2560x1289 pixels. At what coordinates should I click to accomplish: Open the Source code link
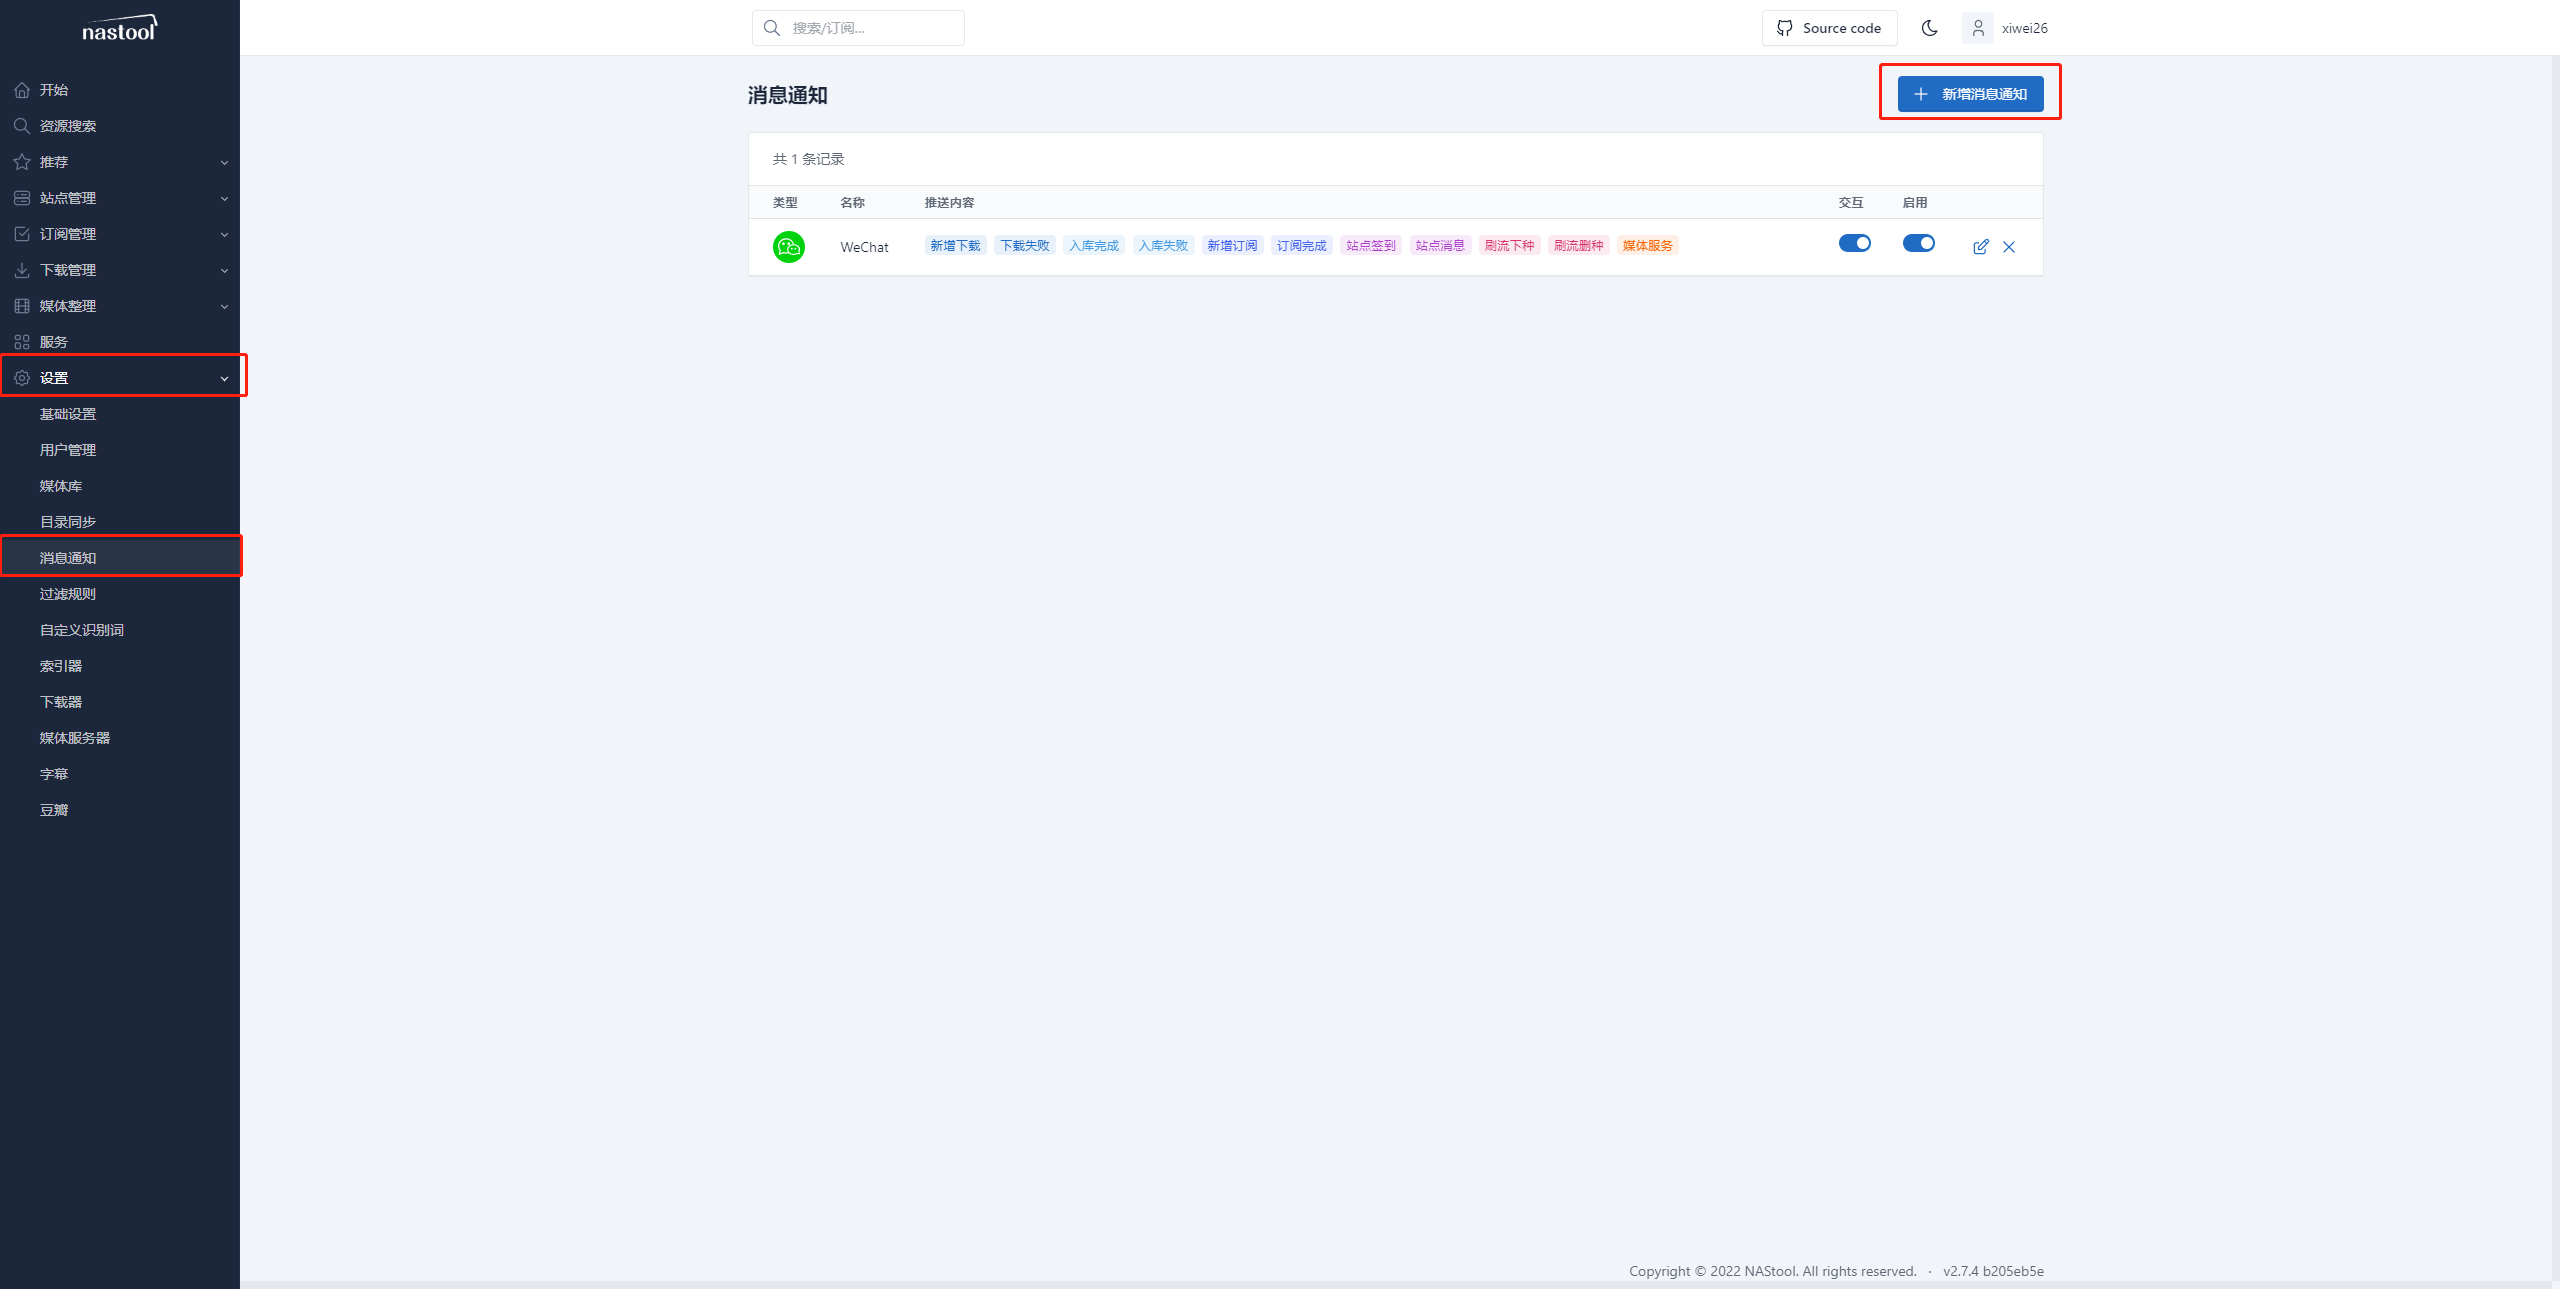[x=1828, y=28]
